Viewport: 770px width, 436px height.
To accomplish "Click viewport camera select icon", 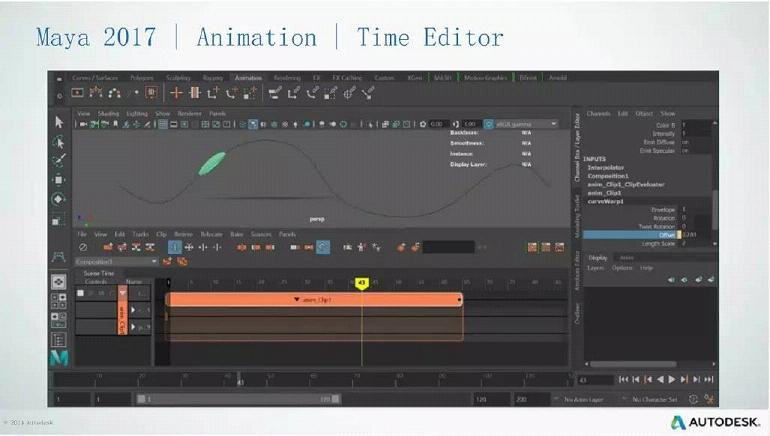I will tap(83, 125).
